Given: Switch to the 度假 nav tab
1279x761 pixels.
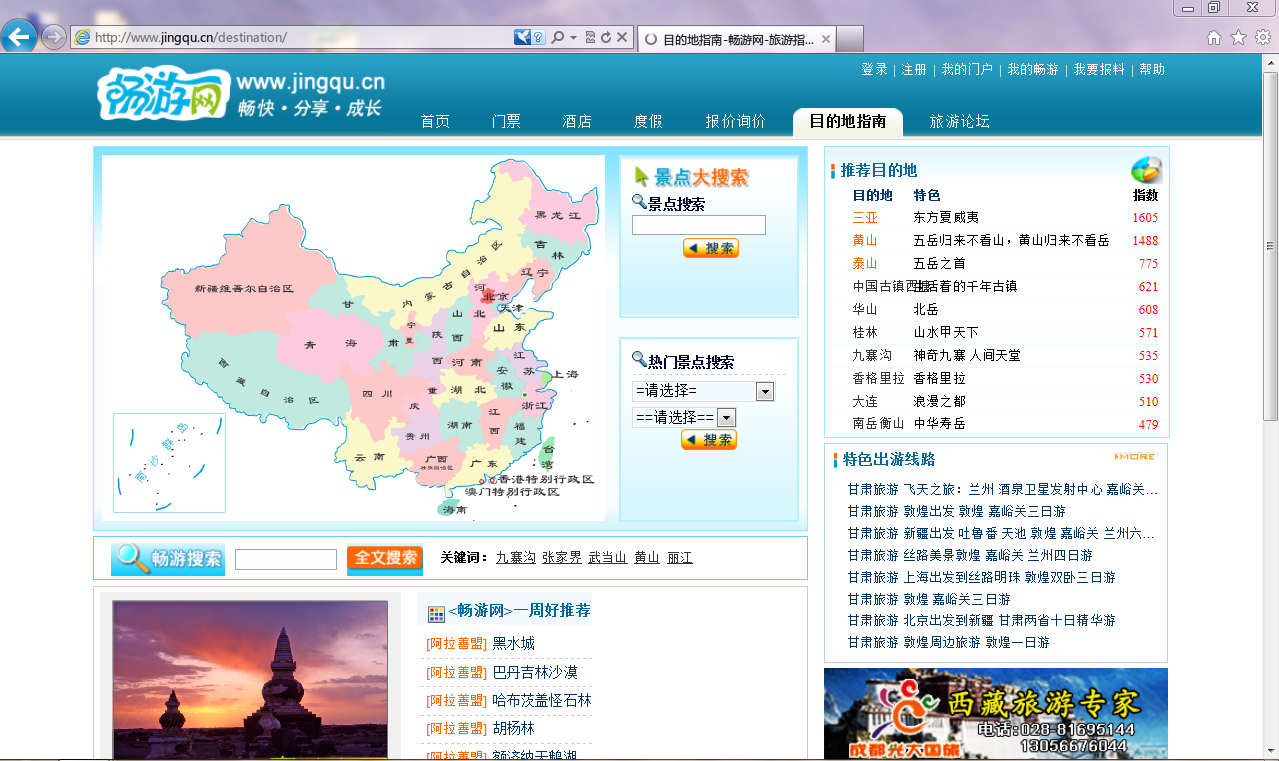Looking at the screenshot, I should [x=648, y=121].
